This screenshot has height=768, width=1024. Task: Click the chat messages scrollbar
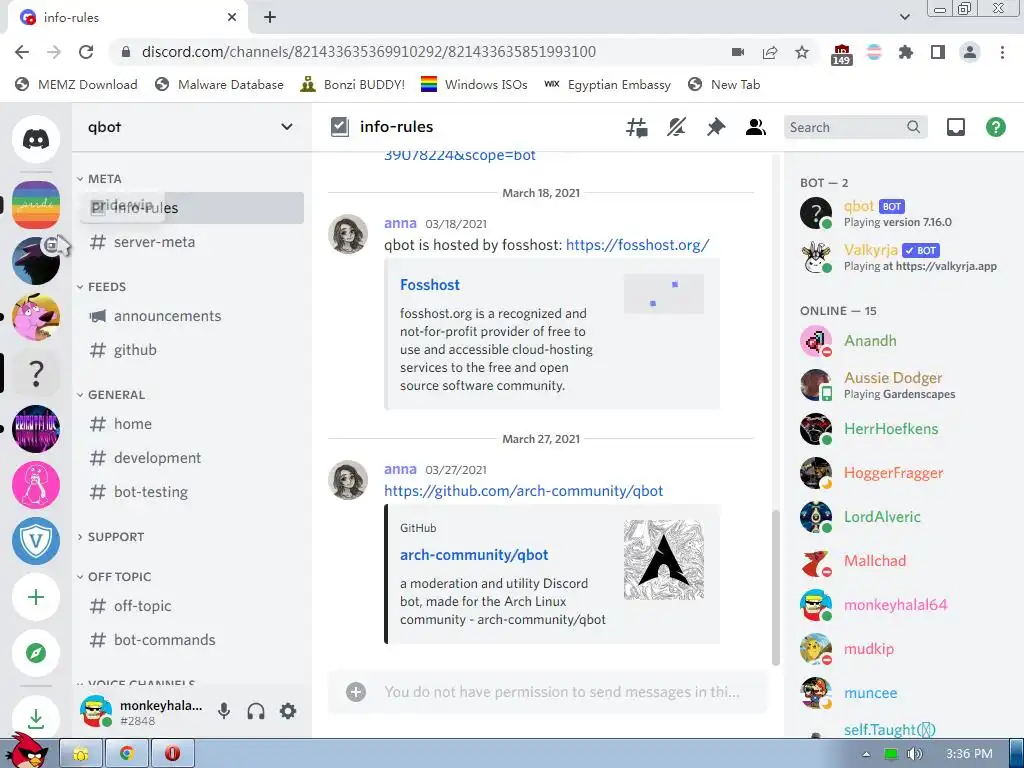(776, 588)
